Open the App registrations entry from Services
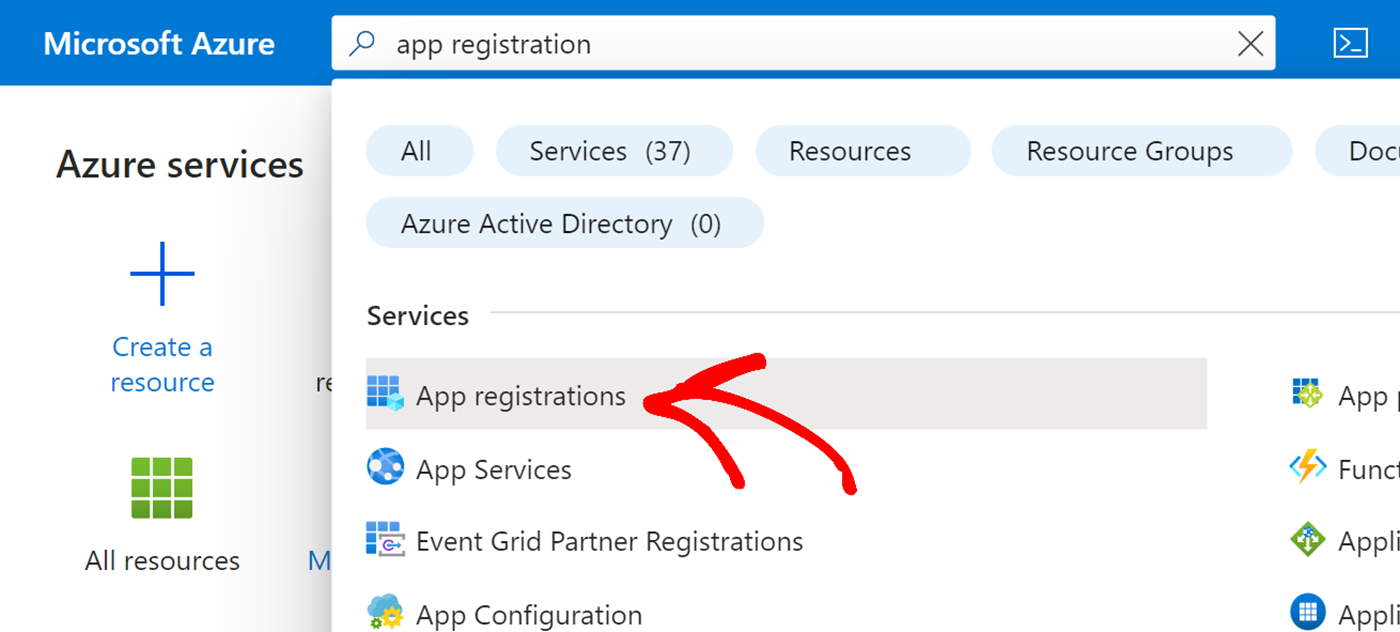1400x632 pixels. click(x=520, y=394)
